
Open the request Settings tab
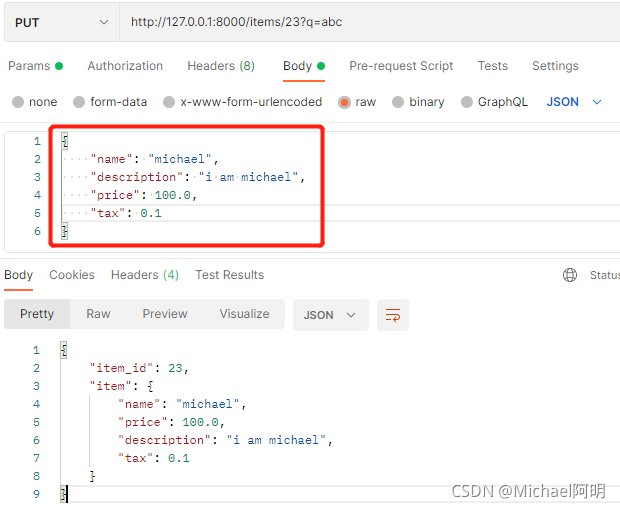coord(555,66)
